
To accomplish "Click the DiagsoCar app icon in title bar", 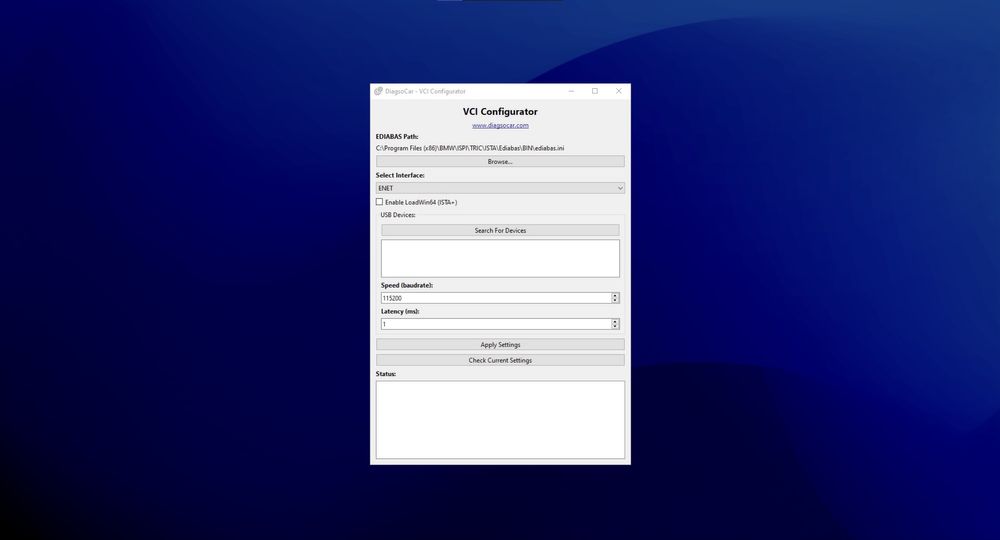I will 378,91.
